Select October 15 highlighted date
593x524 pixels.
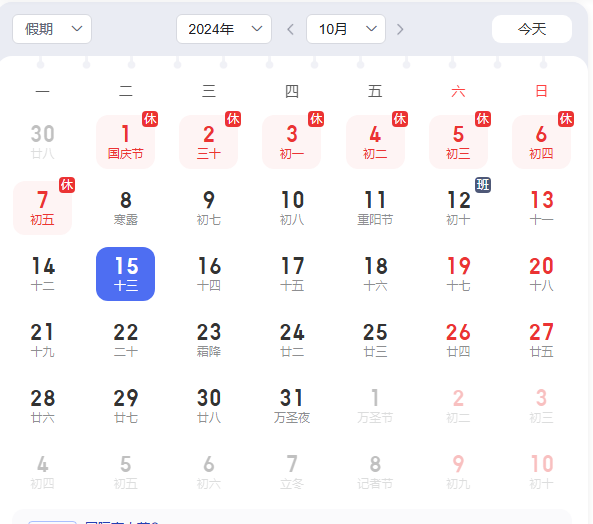[x=126, y=274]
